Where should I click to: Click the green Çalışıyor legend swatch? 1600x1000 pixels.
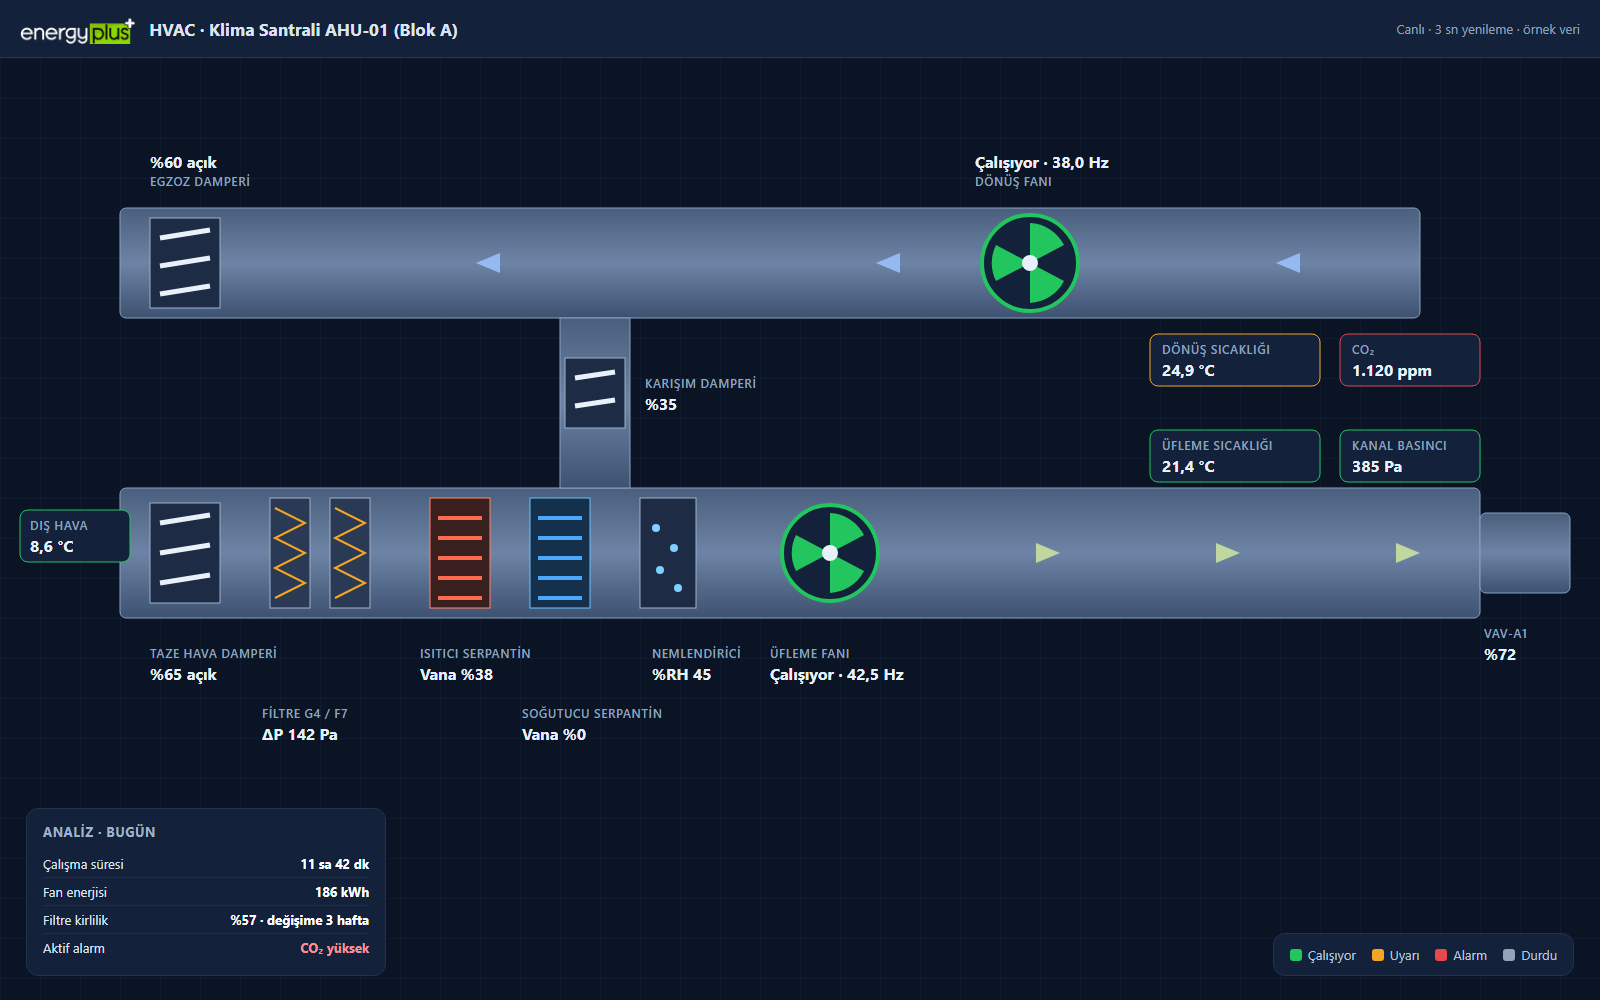[x=1296, y=955]
